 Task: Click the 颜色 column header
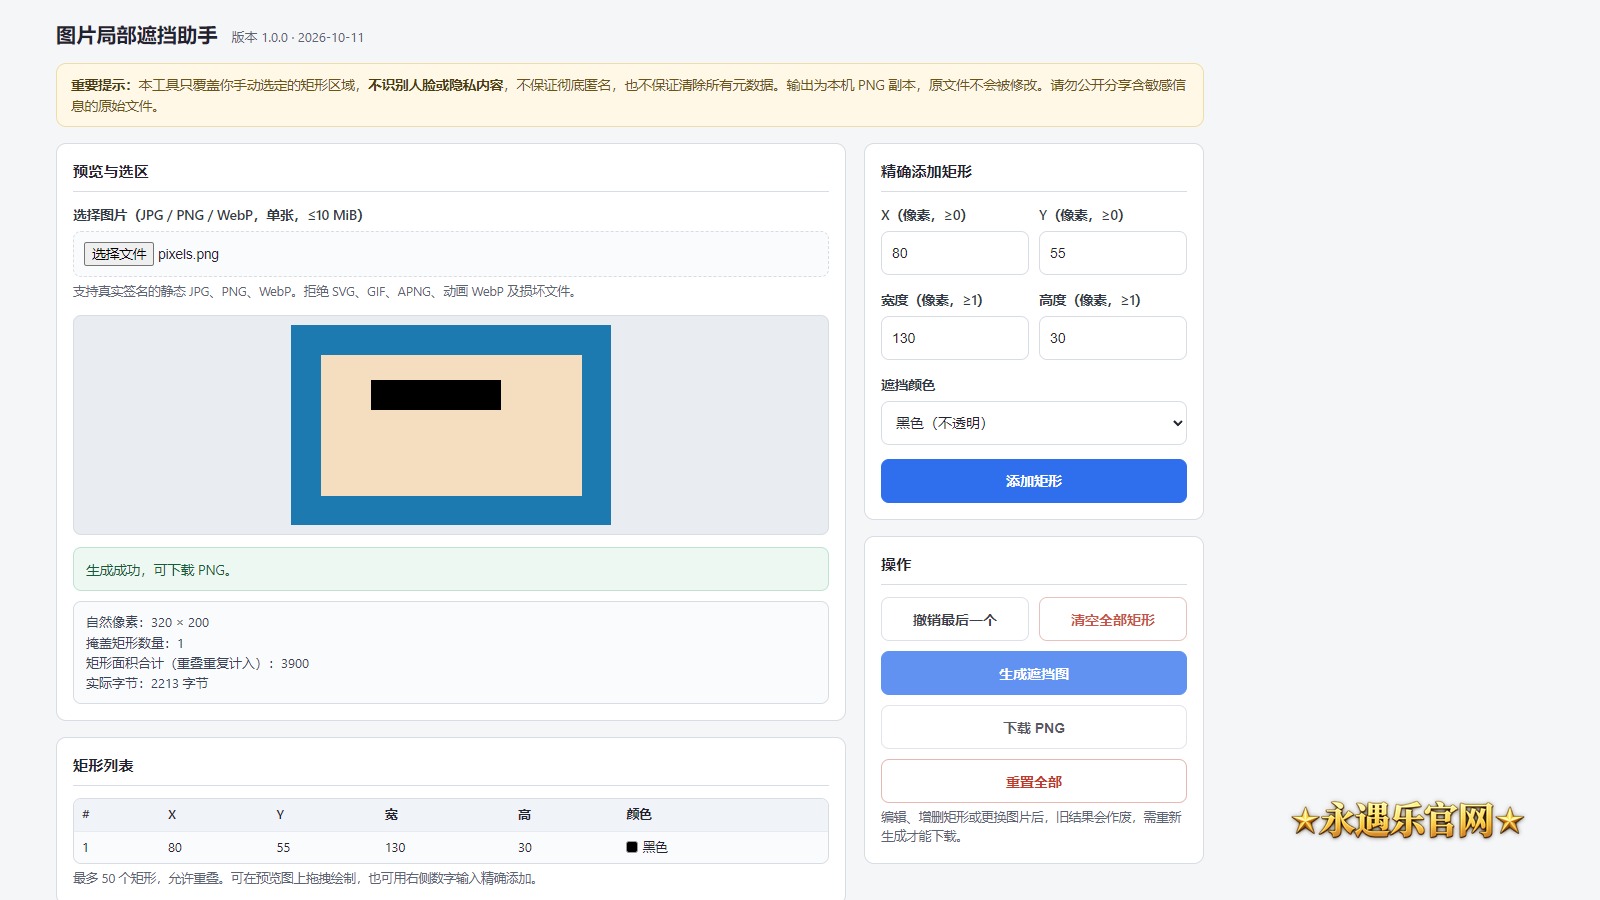coord(639,814)
